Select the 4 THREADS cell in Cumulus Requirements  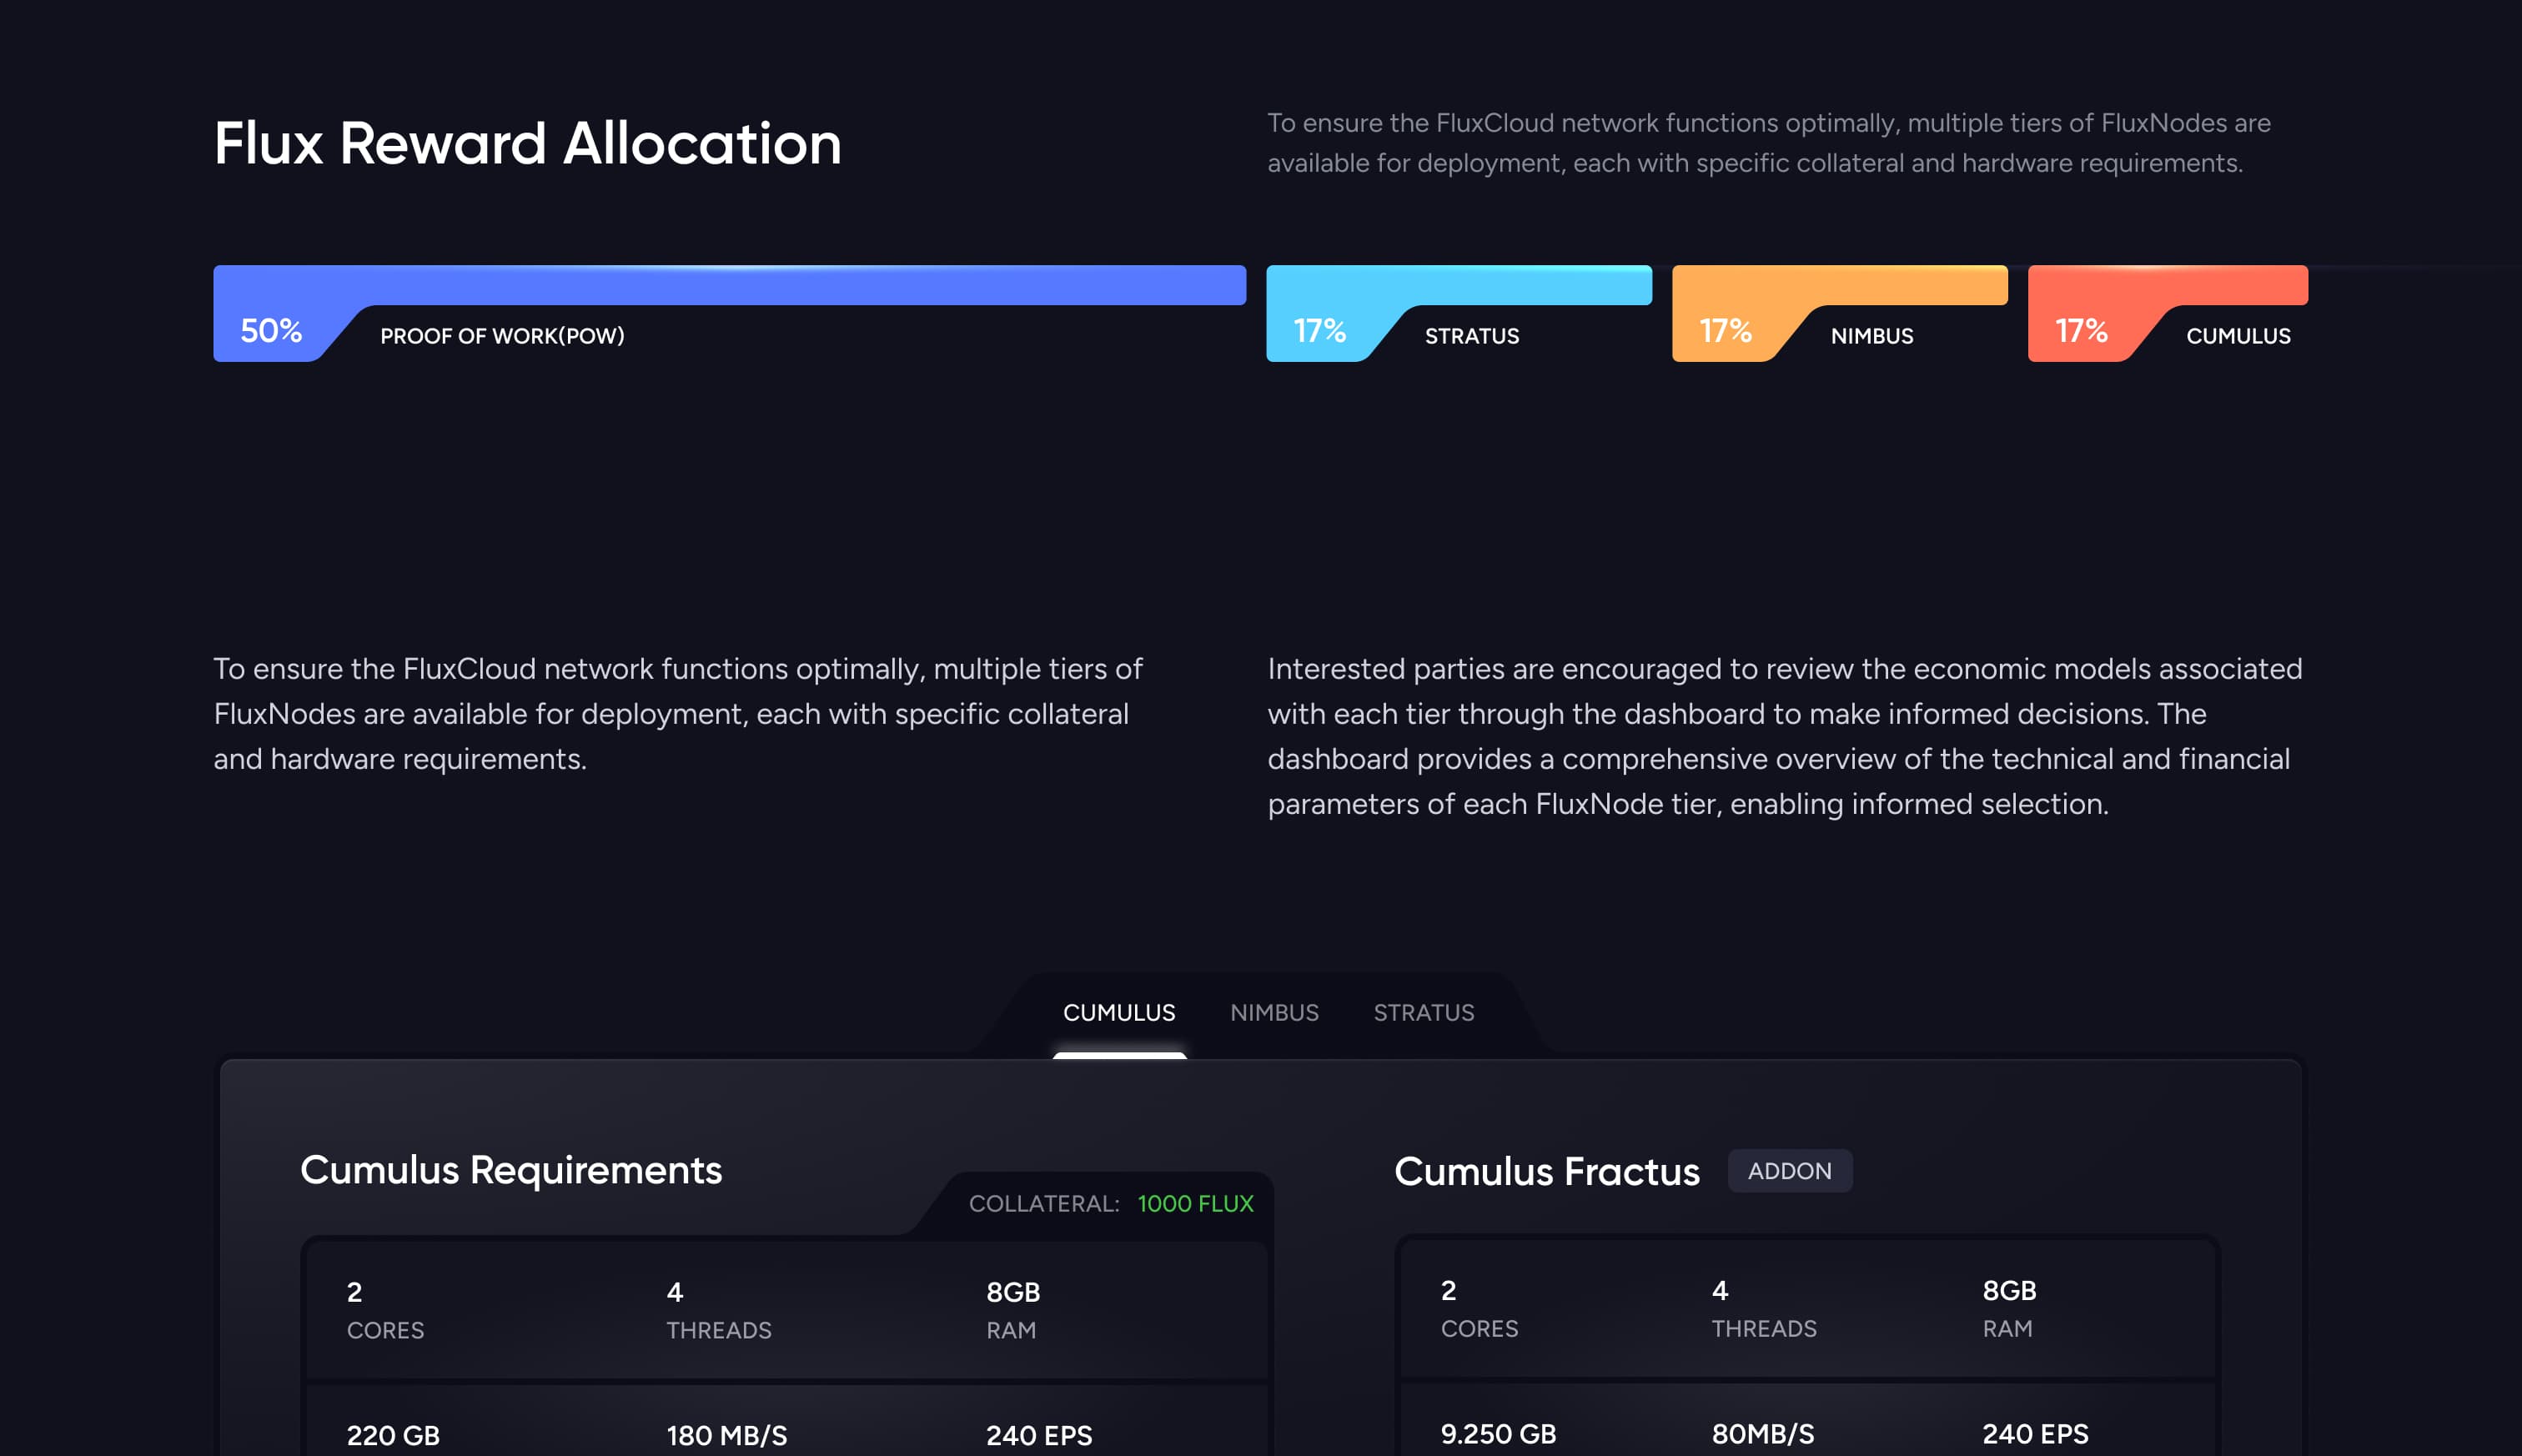coord(718,1309)
